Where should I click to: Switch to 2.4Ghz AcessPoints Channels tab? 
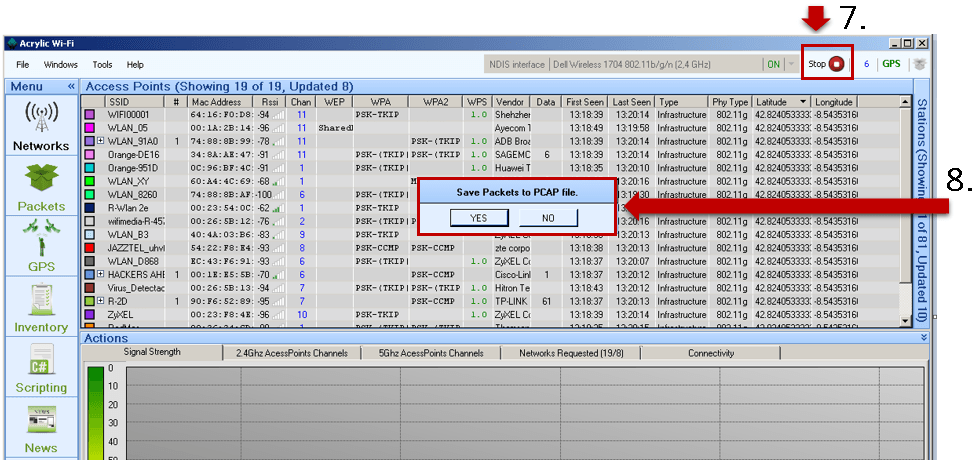291,353
